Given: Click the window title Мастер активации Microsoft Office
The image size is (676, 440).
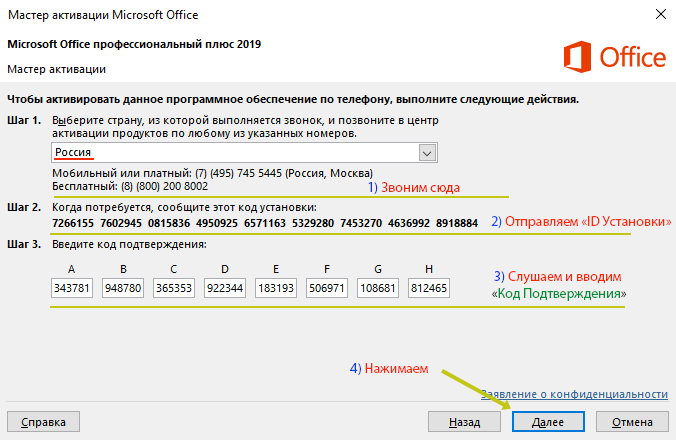Looking at the screenshot, I should click(x=103, y=15).
